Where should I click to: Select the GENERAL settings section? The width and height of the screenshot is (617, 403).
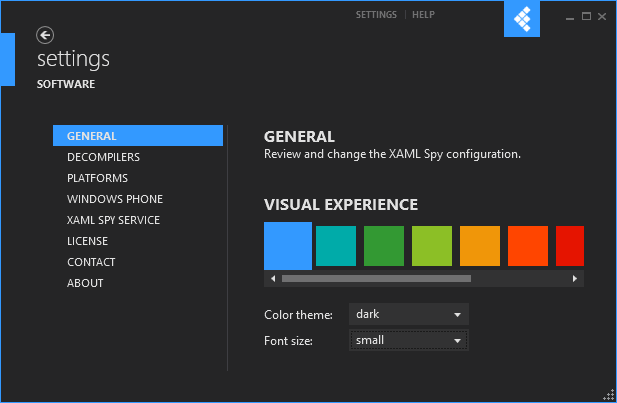(x=138, y=136)
